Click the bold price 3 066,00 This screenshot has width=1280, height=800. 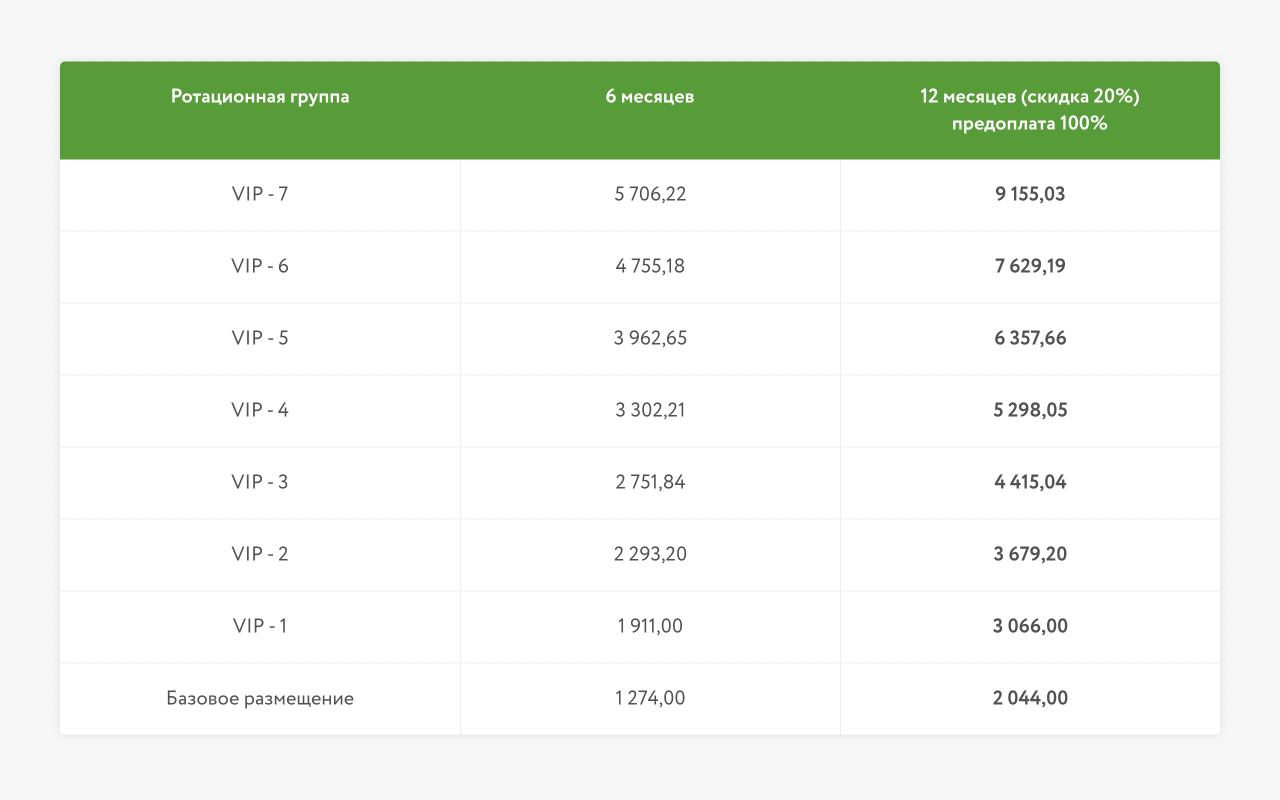[1030, 627]
